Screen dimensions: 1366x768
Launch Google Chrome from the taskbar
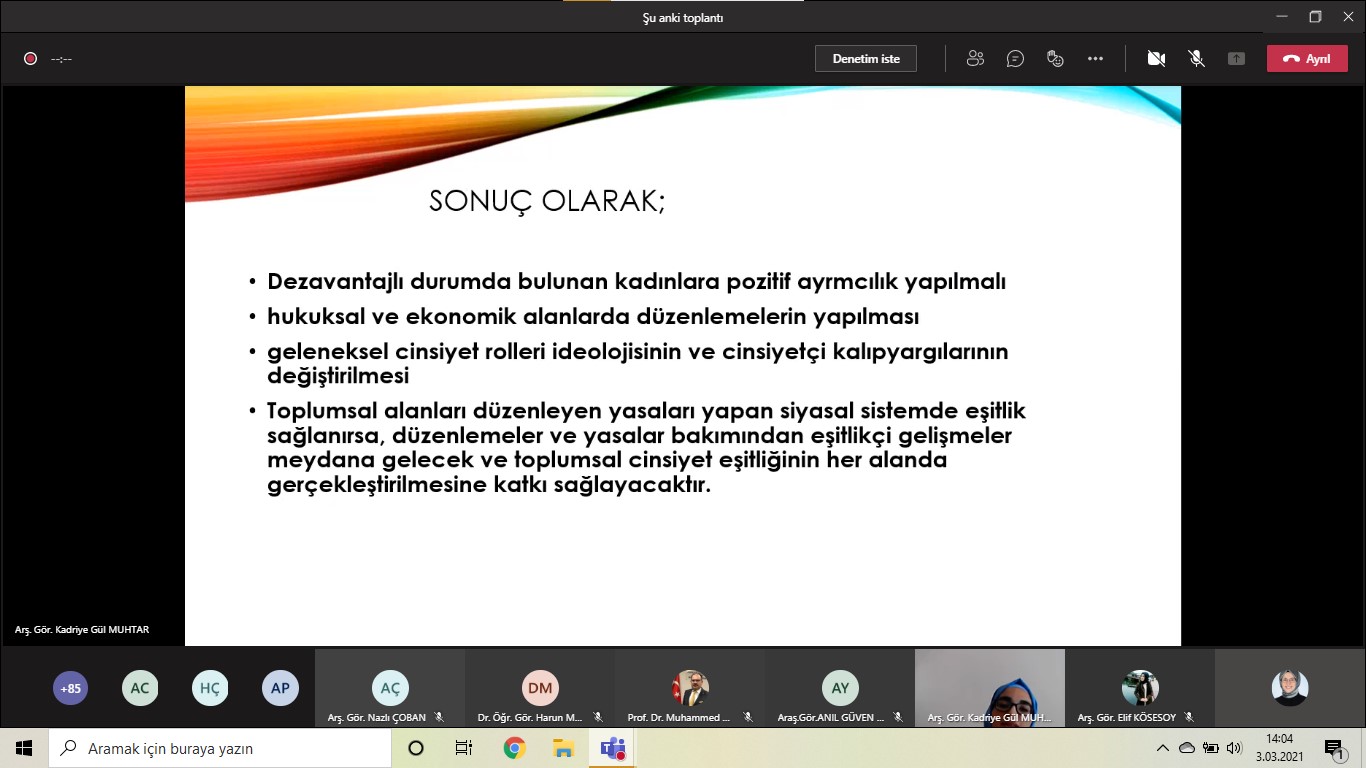(x=514, y=748)
